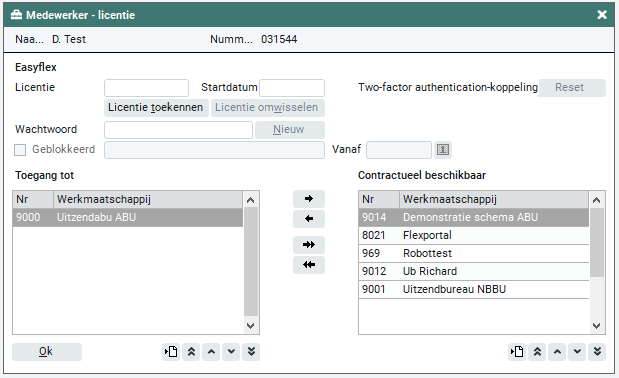Open the calendar picker next to Vanaf
The image size is (619, 378).
point(443,150)
